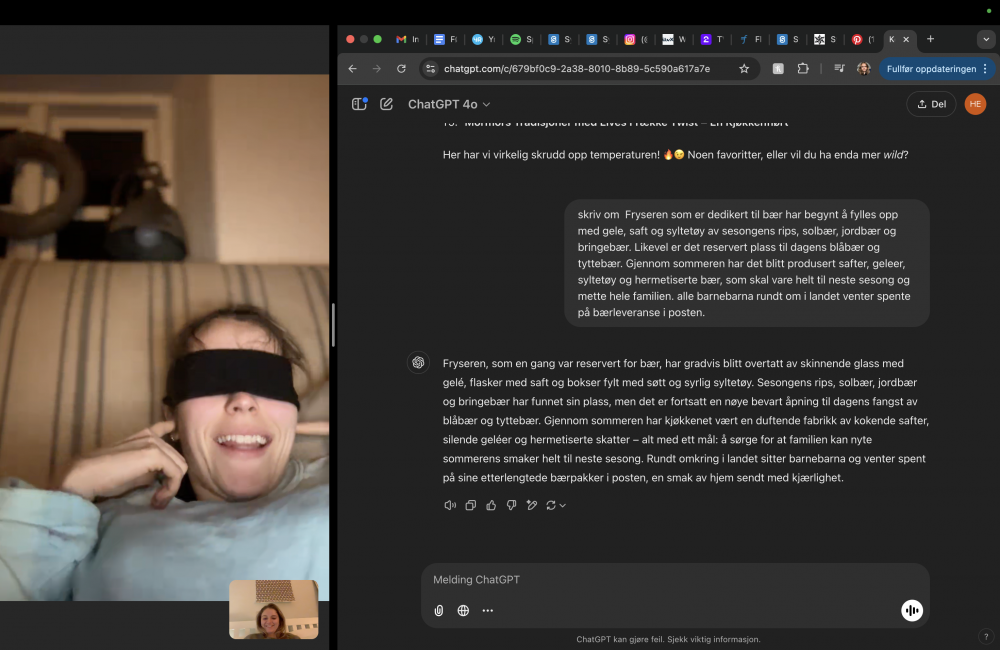Switch to the Spotify browser tab
This screenshot has width=1000, height=650.
[x=521, y=40]
